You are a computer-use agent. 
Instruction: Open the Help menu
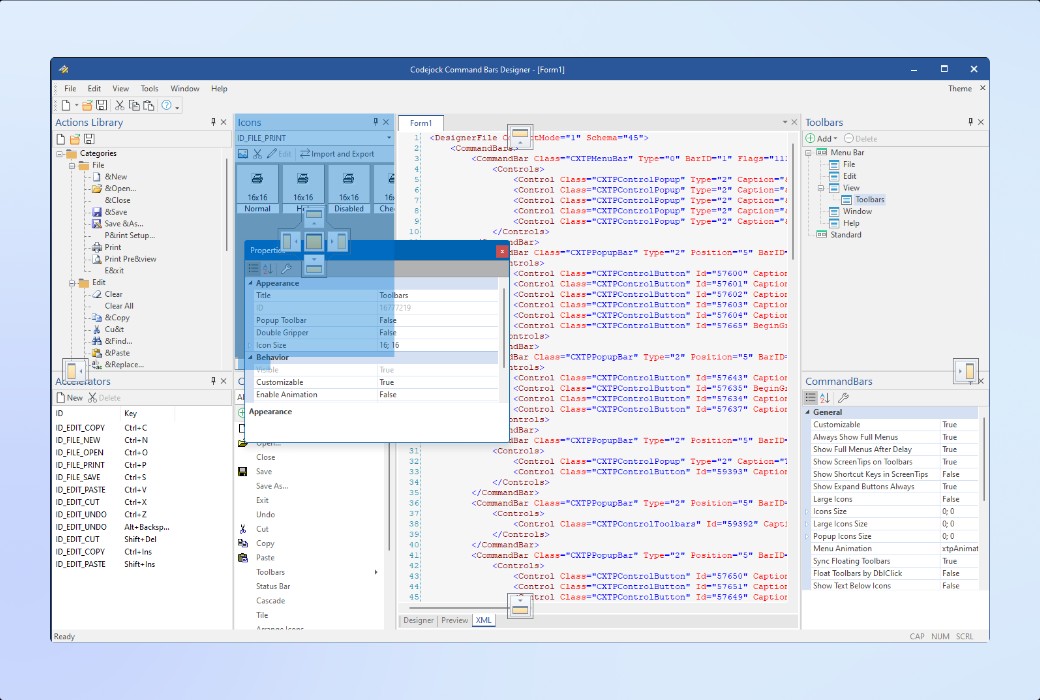[x=219, y=88]
